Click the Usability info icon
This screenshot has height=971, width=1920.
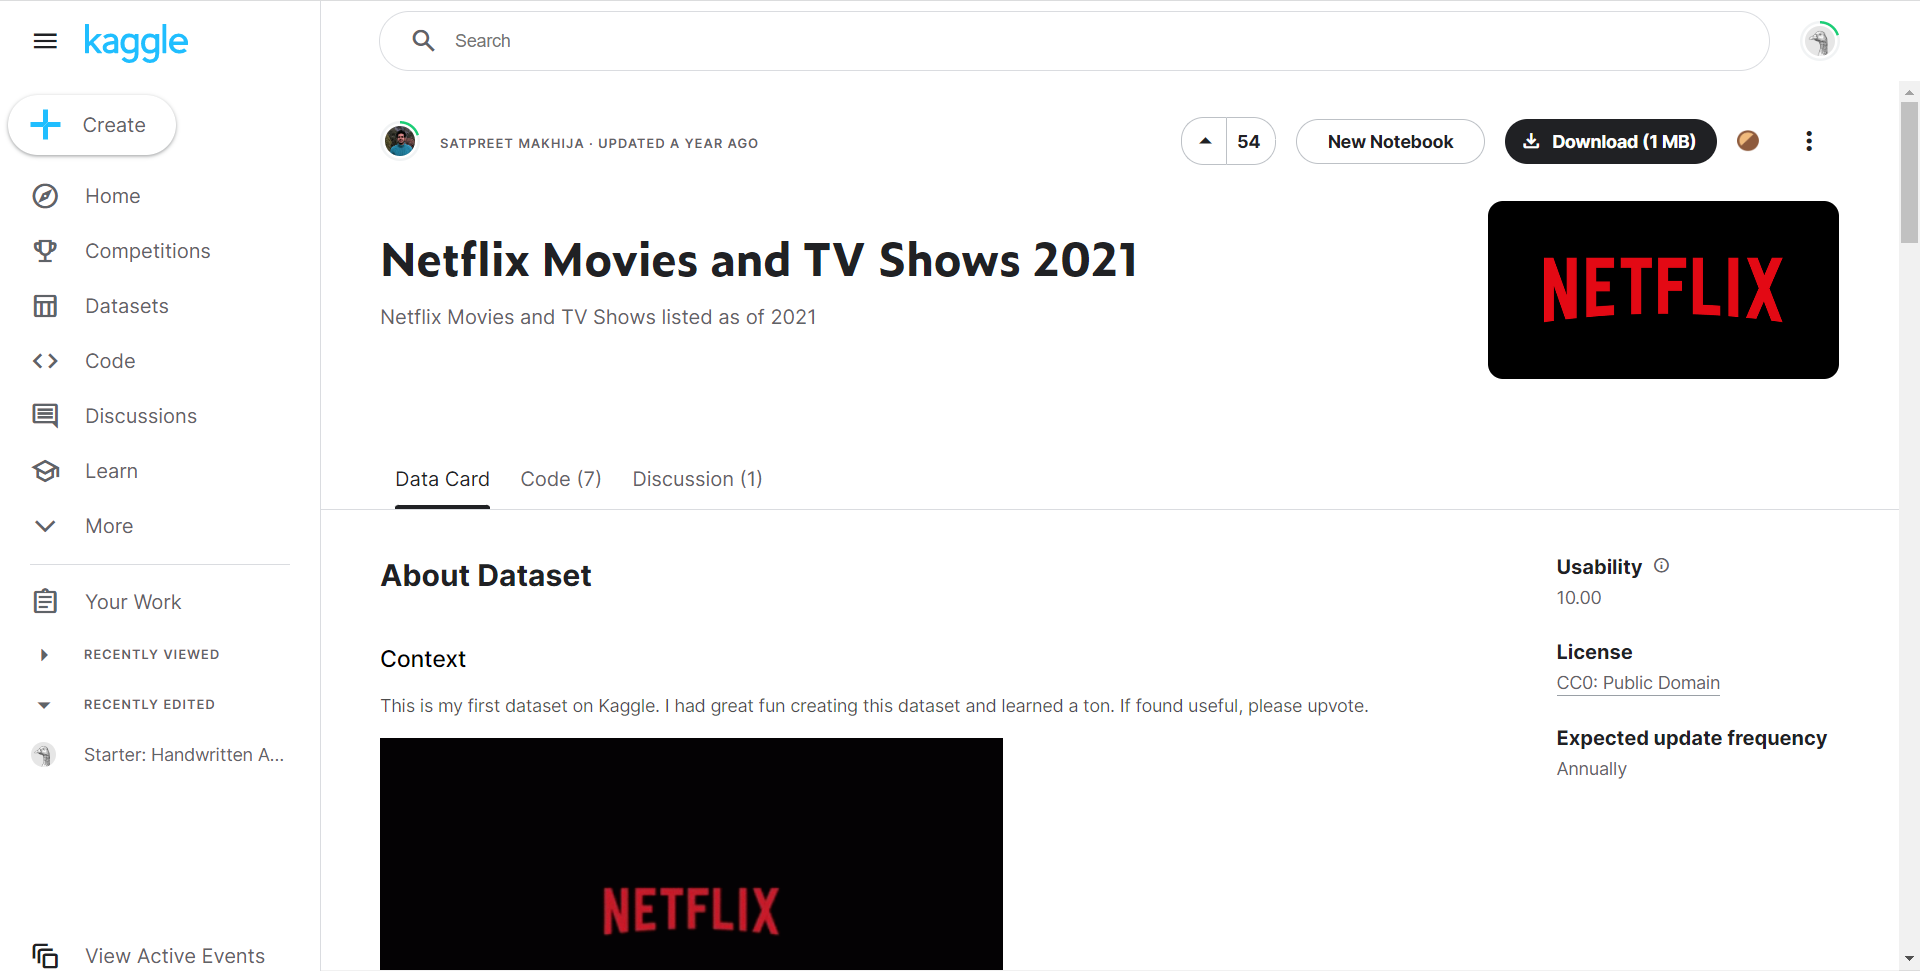pyautogui.click(x=1662, y=566)
